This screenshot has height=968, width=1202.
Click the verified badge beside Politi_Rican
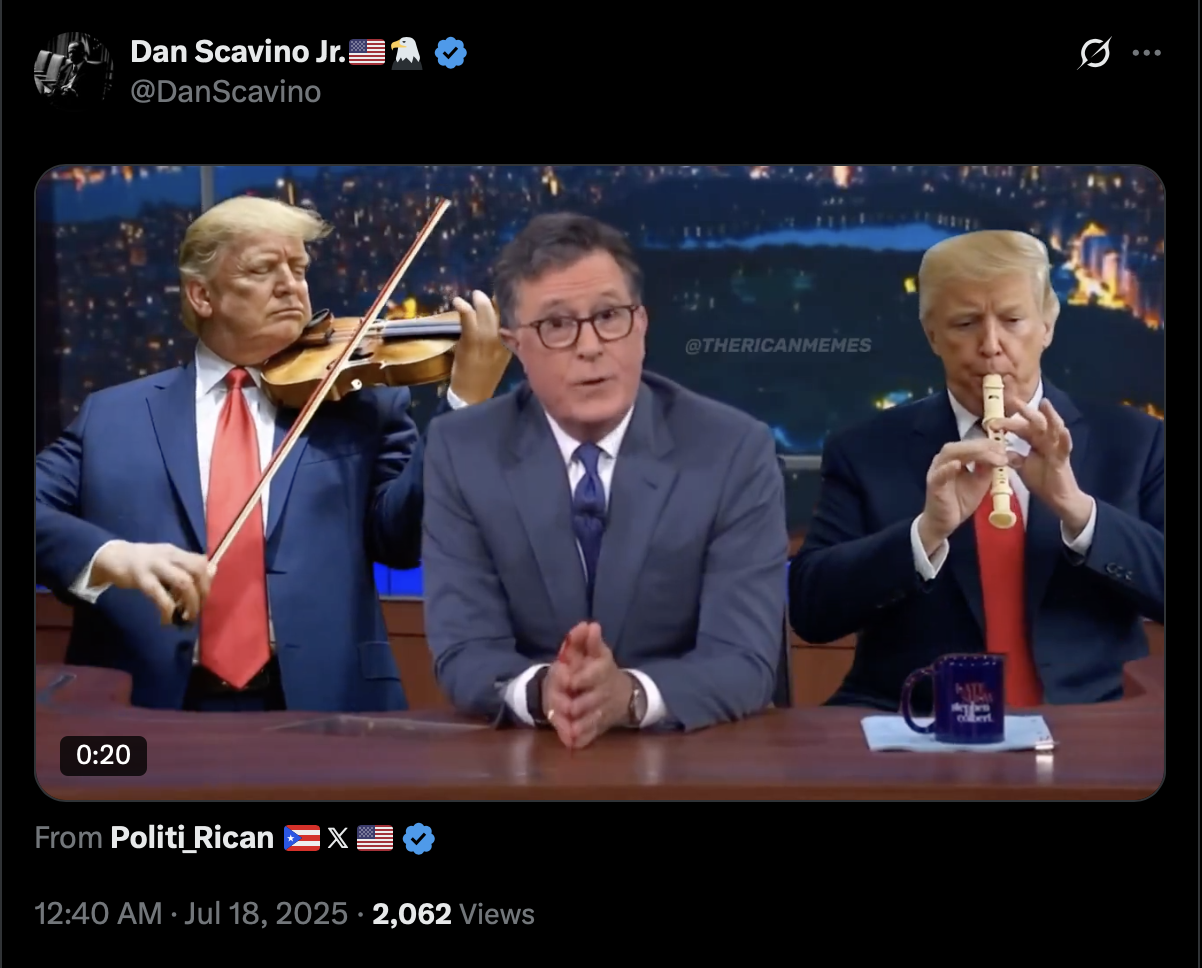point(419,838)
